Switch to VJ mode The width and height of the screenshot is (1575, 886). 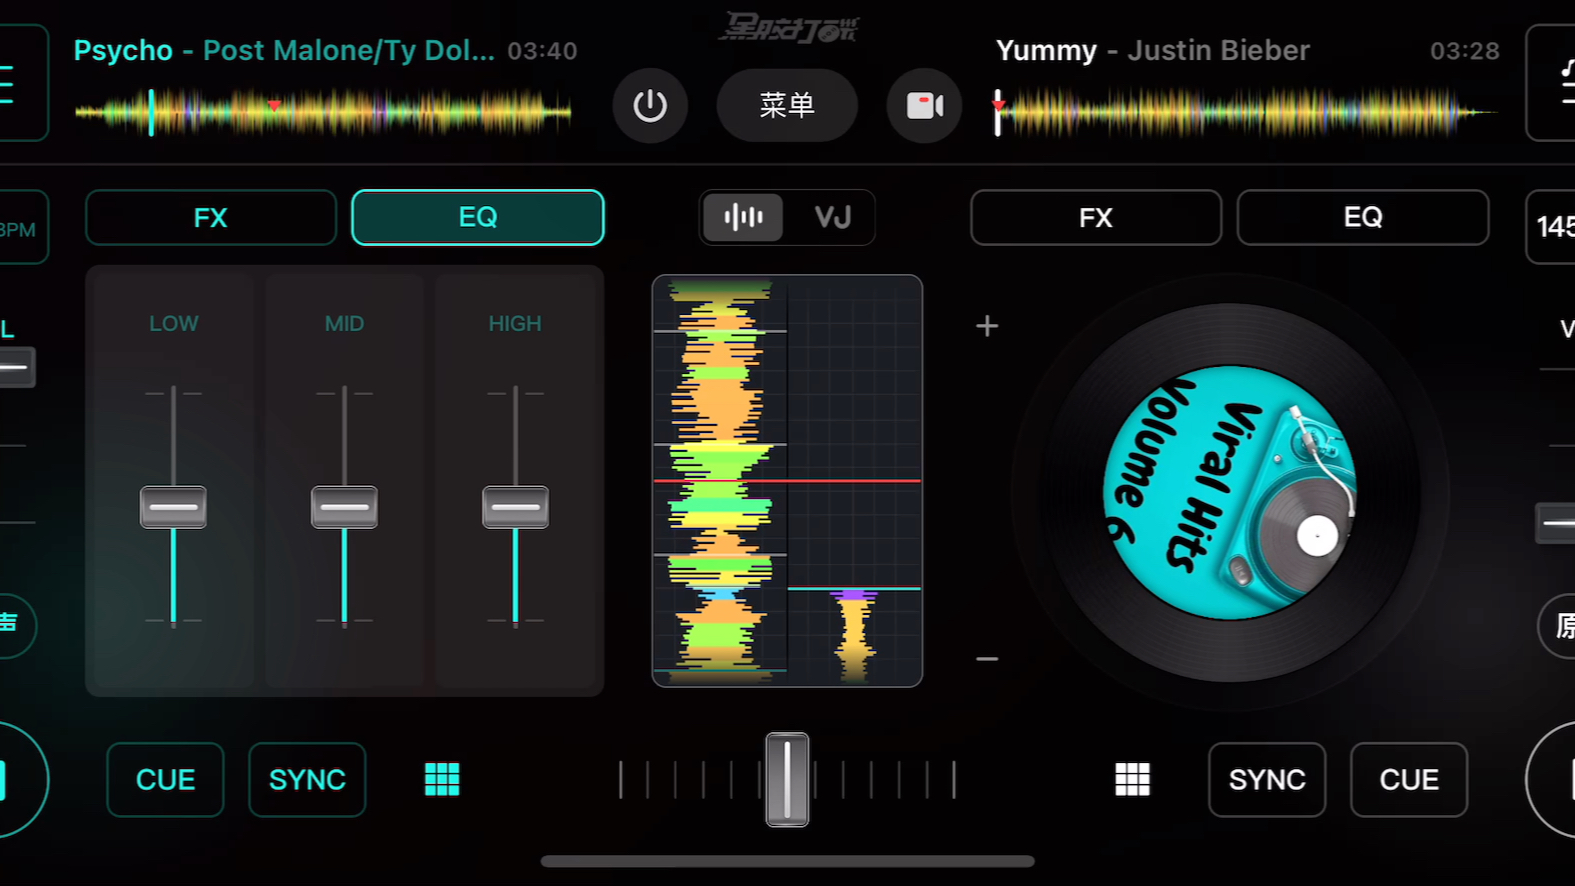(x=832, y=217)
